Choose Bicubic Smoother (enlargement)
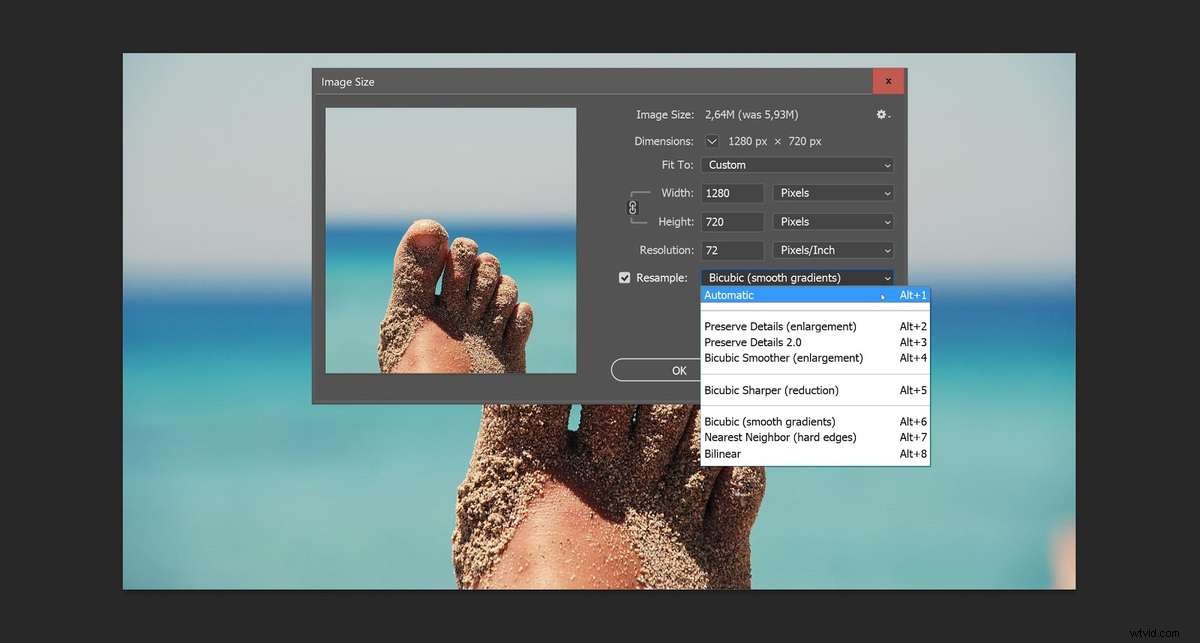 coord(780,358)
